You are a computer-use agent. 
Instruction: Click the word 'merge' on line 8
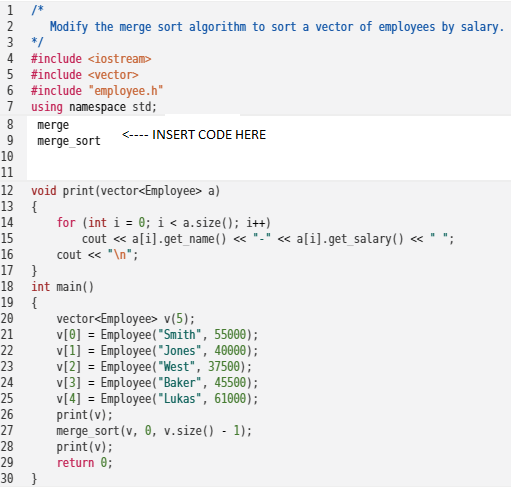click(53, 125)
